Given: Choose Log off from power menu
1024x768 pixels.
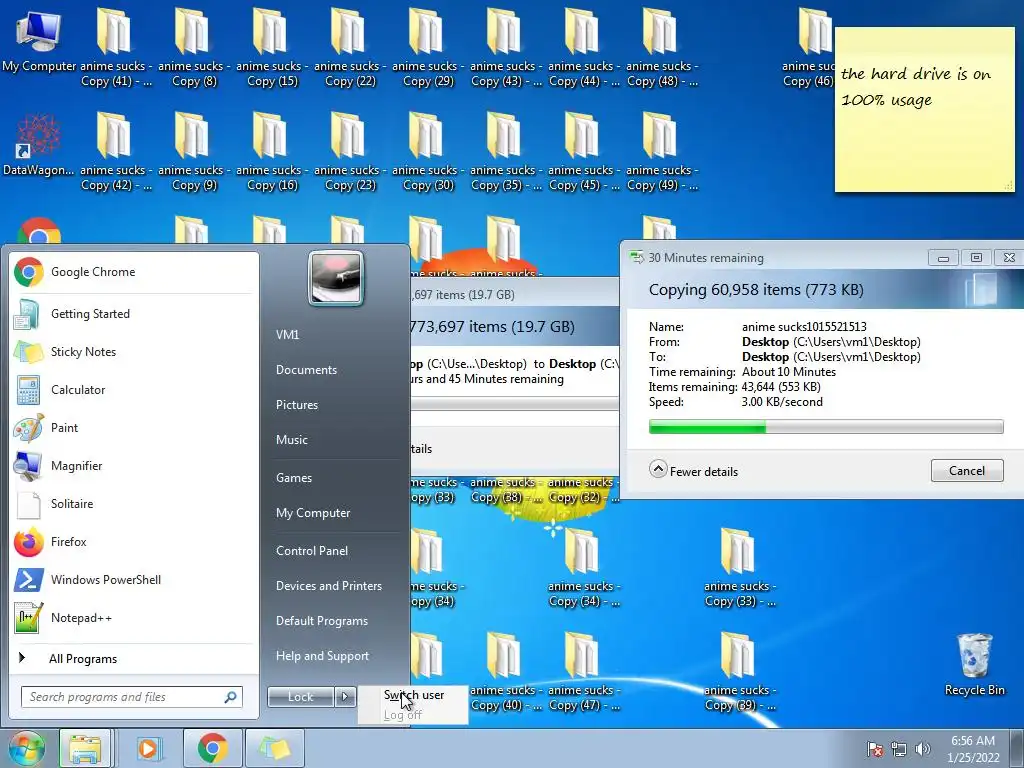Looking at the screenshot, I should coord(413,714).
